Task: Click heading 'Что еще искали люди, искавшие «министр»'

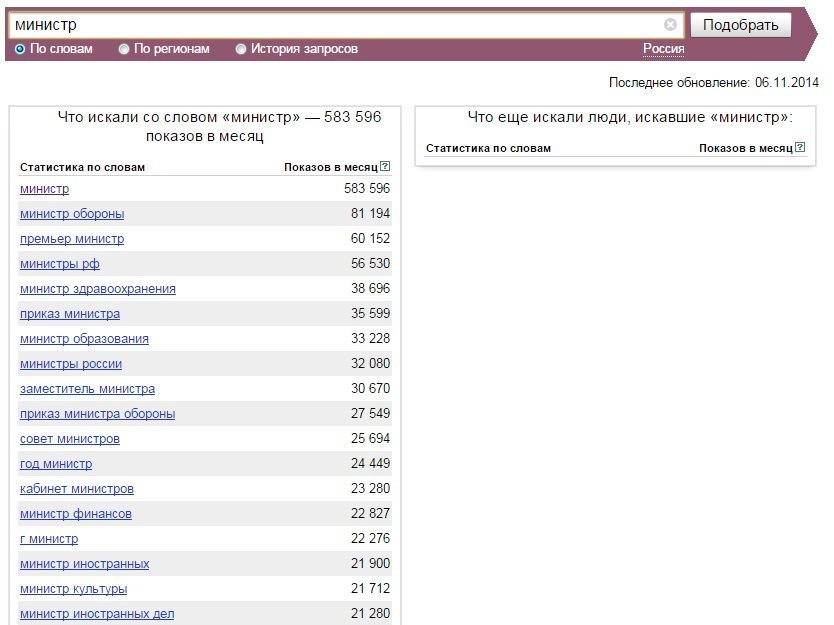Action: [630, 117]
